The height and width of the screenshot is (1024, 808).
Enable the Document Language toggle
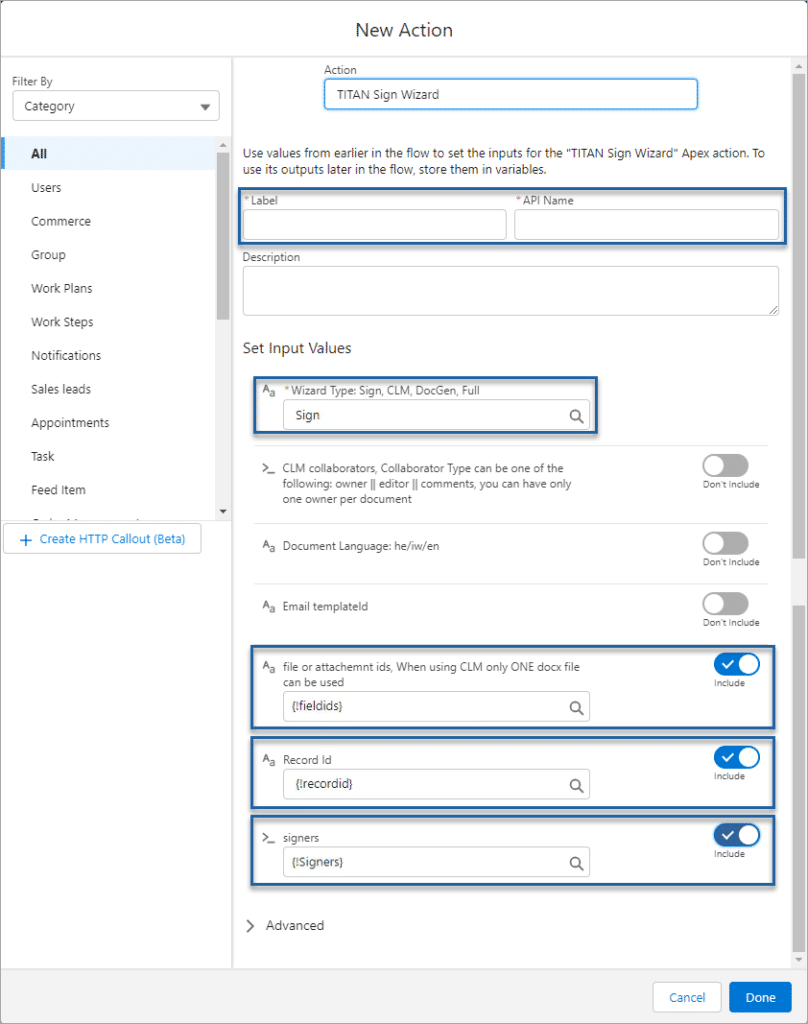(x=725, y=543)
